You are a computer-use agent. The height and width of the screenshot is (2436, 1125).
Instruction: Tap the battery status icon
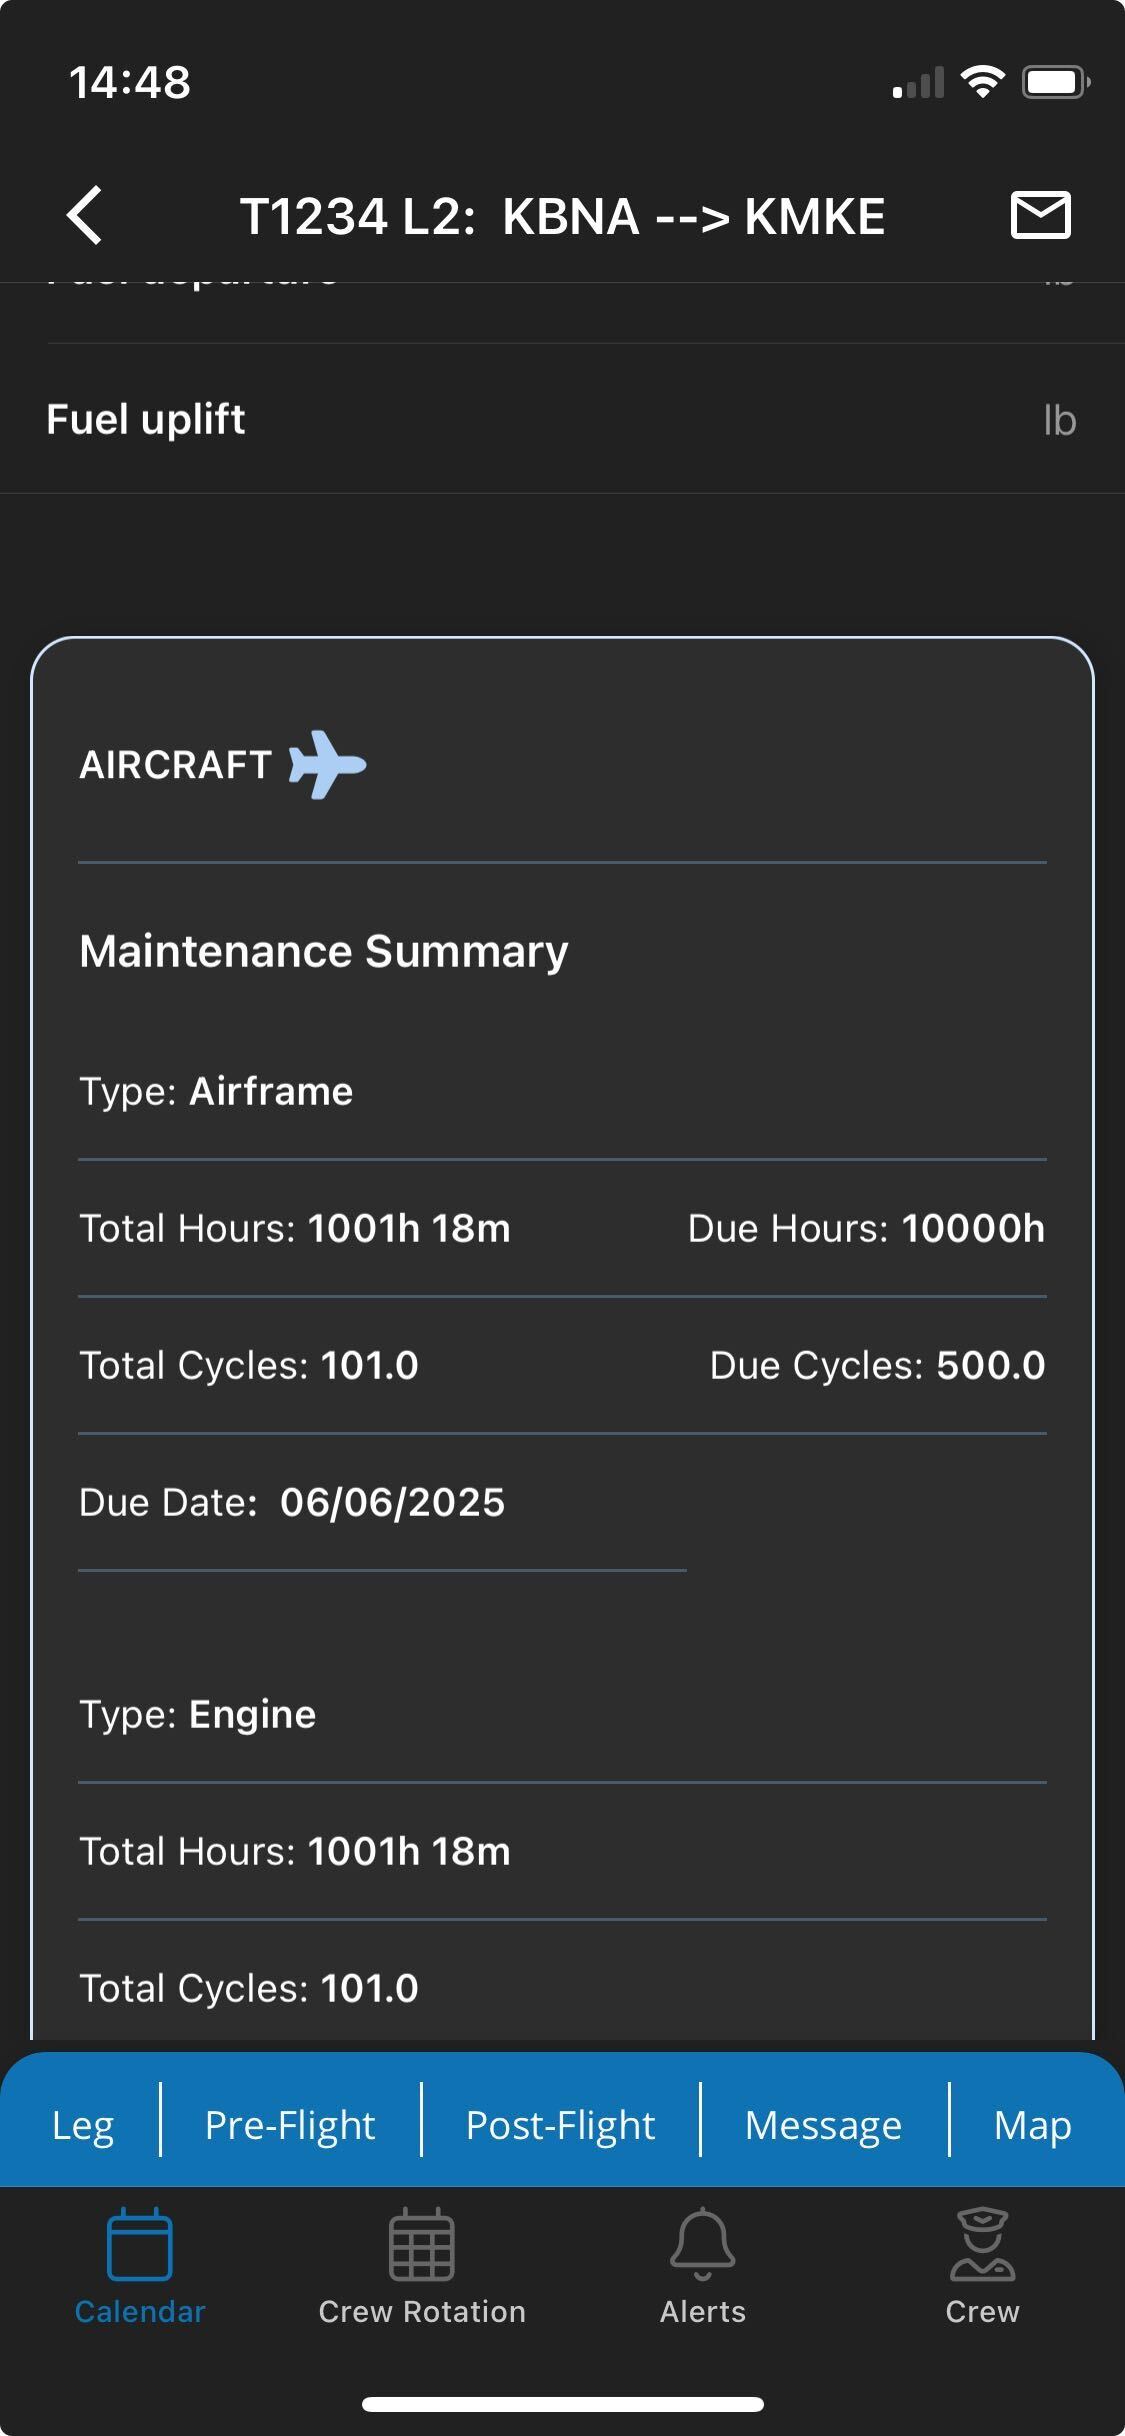point(1054,82)
